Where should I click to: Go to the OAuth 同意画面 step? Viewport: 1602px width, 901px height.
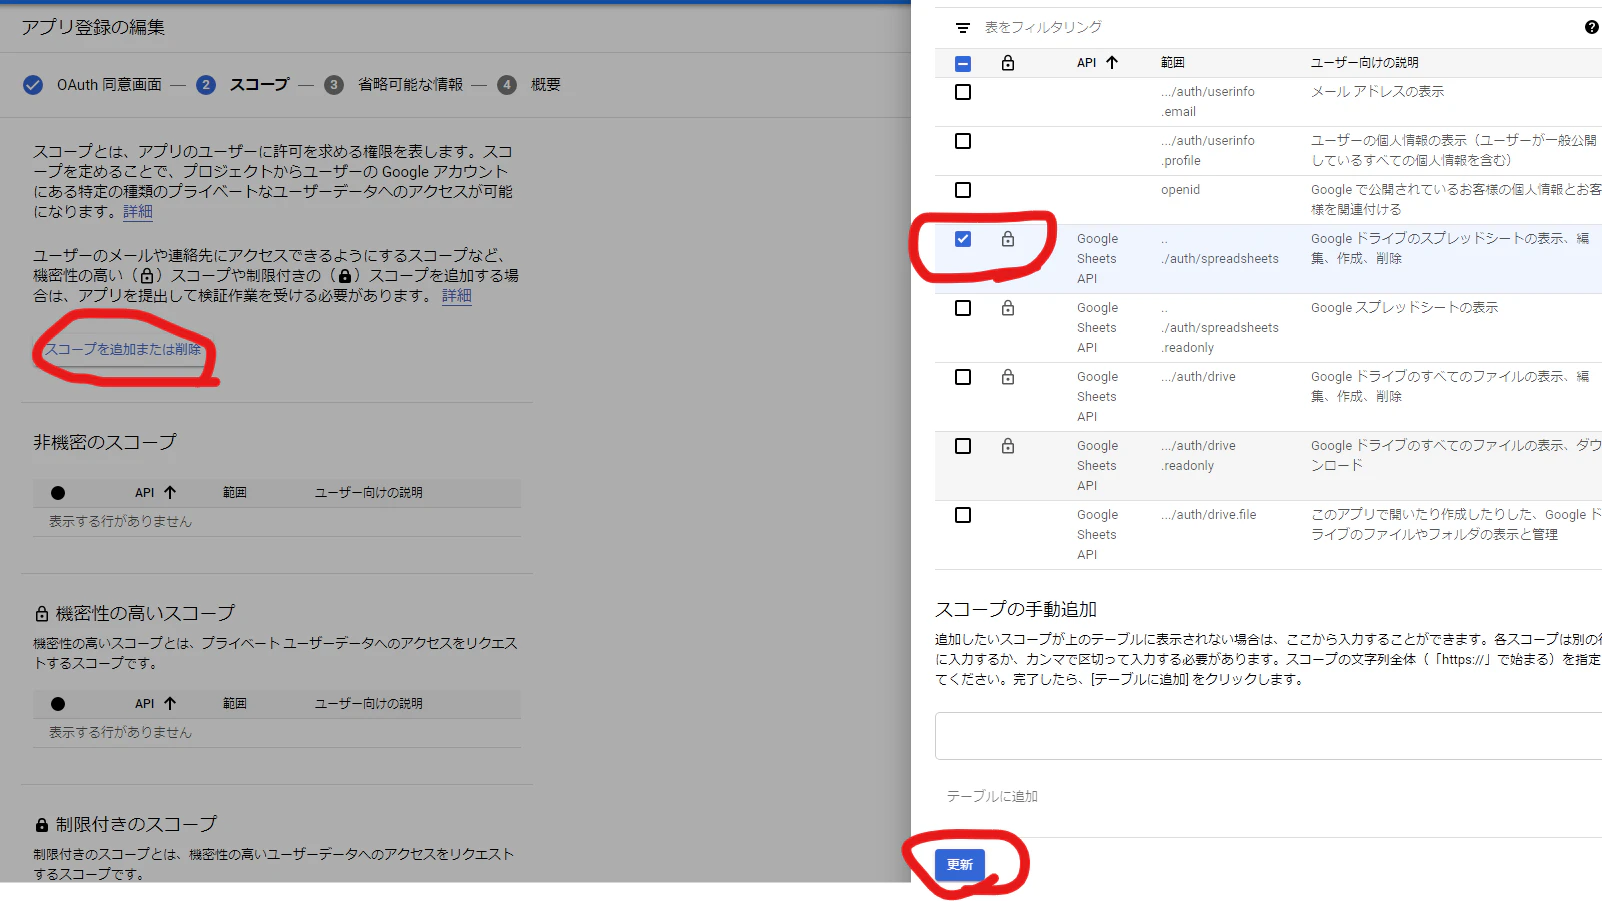pos(109,85)
